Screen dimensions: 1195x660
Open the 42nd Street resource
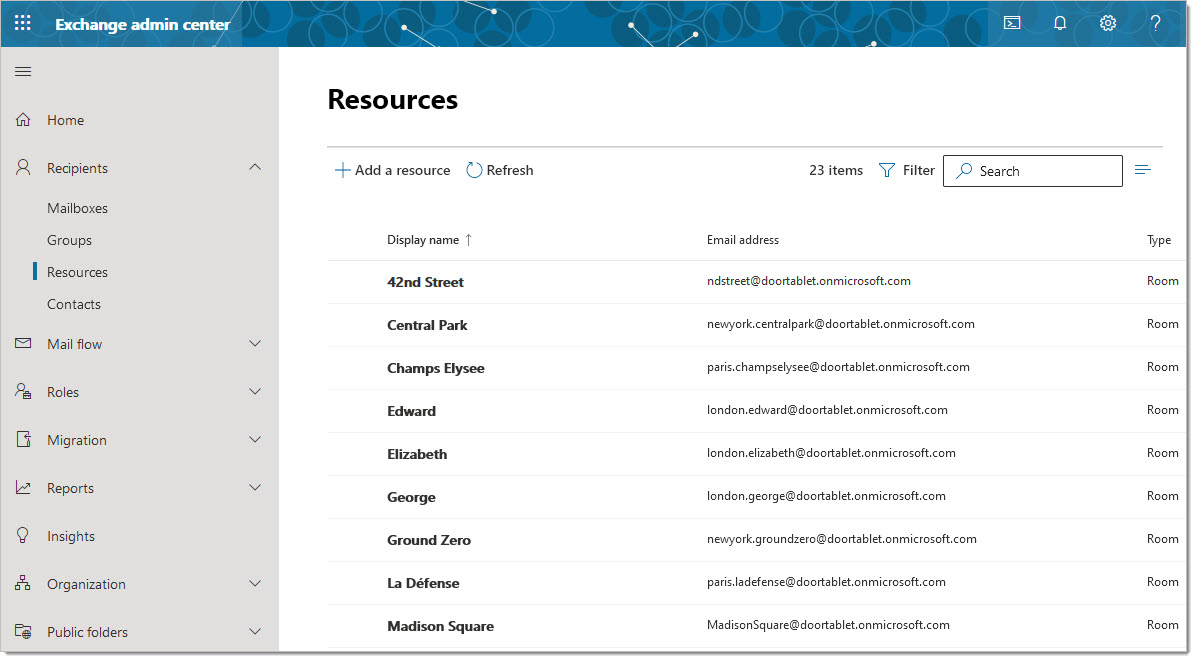point(426,282)
